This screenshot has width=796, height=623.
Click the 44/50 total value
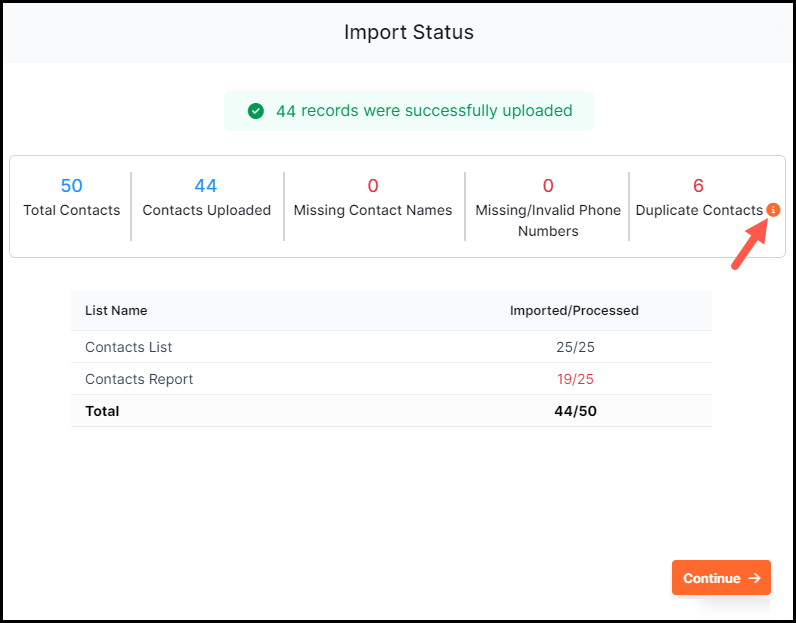click(x=575, y=411)
